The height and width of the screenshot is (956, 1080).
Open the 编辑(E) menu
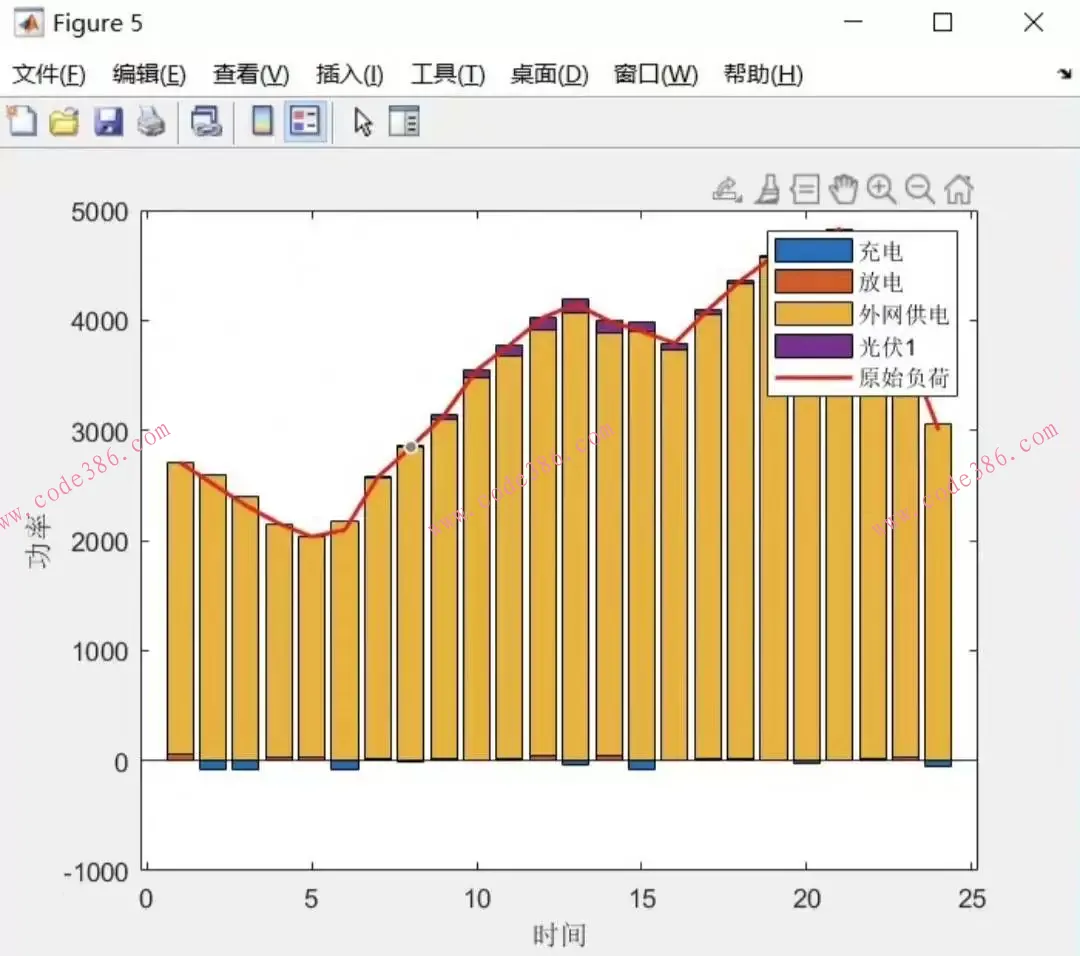pos(149,74)
